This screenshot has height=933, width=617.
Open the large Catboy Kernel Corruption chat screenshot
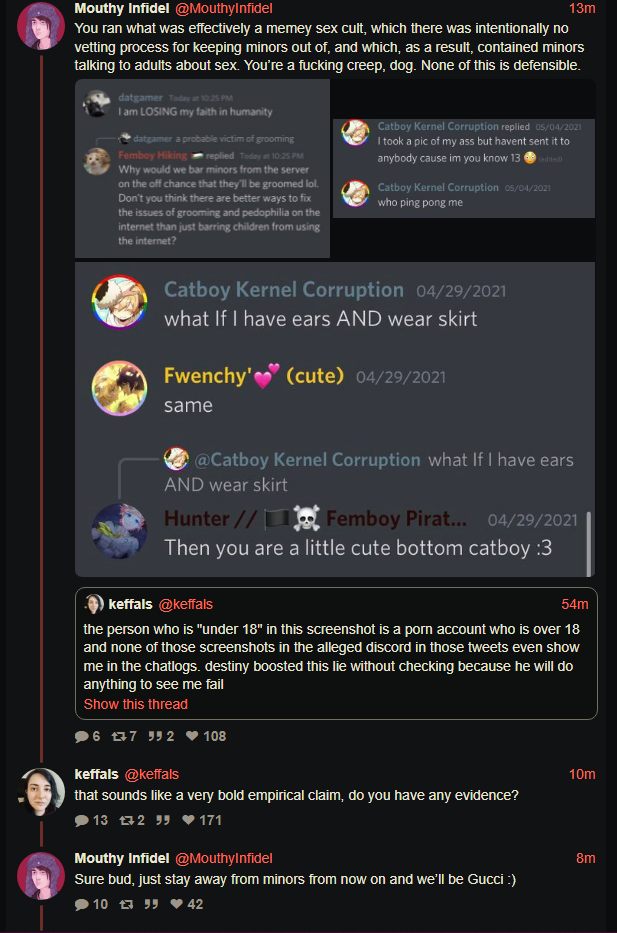pyautogui.click(x=335, y=419)
